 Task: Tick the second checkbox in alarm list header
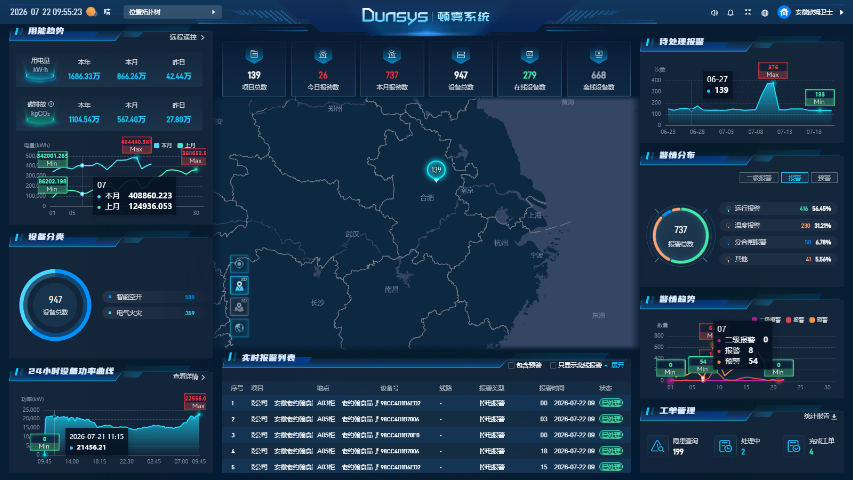pos(553,365)
